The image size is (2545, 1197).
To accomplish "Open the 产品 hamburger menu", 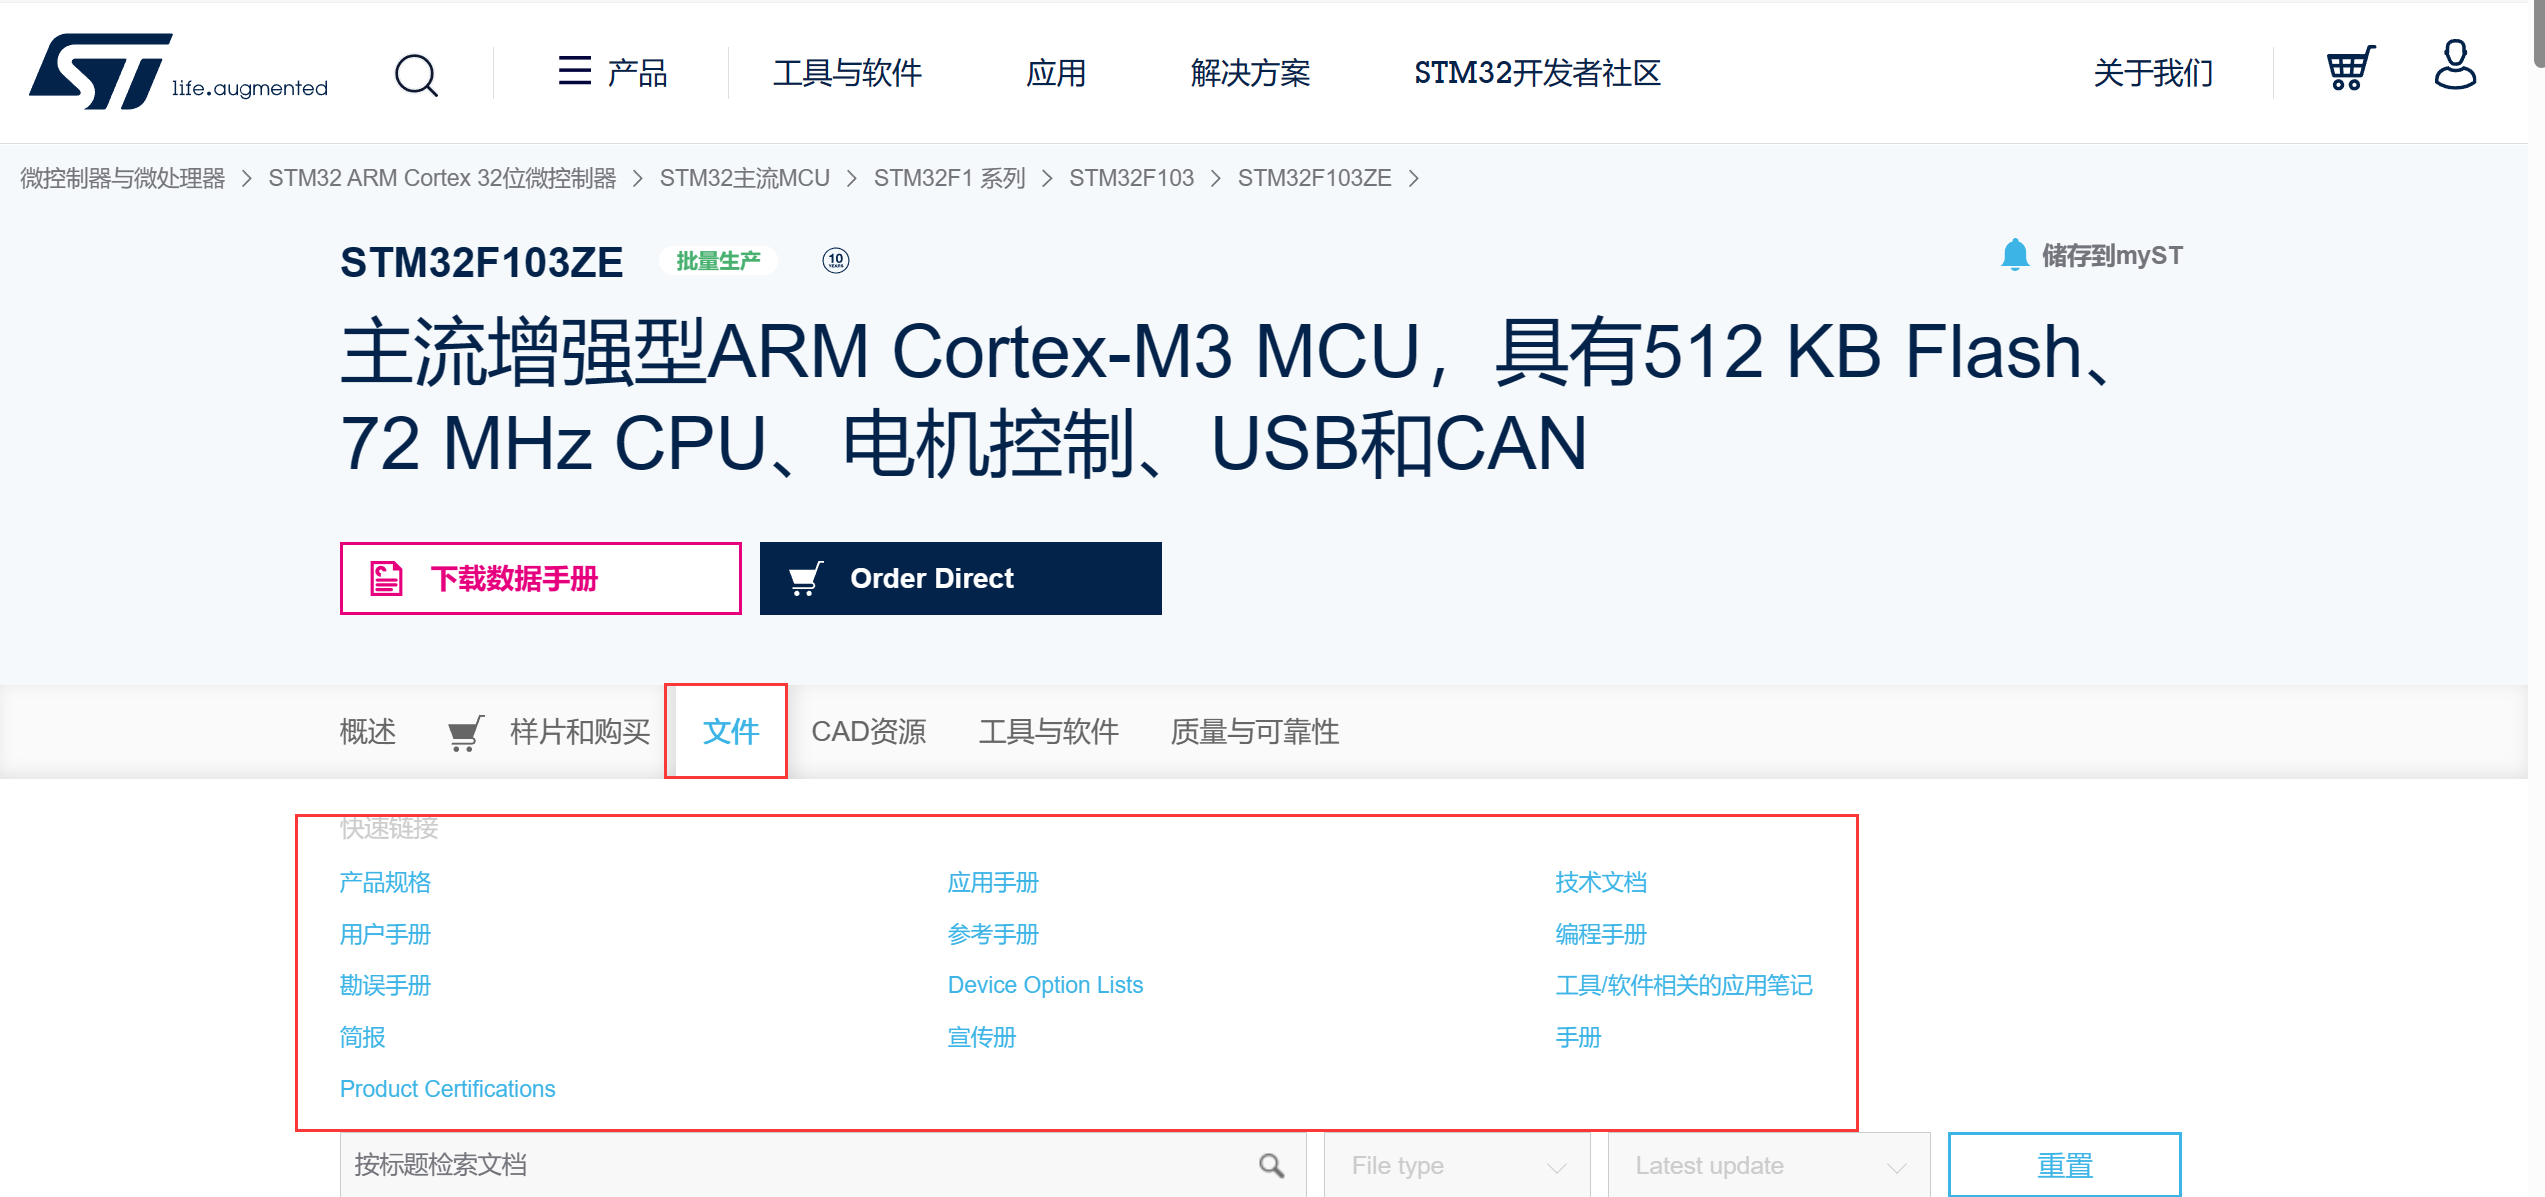I will pyautogui.click(x=612, y=72).
